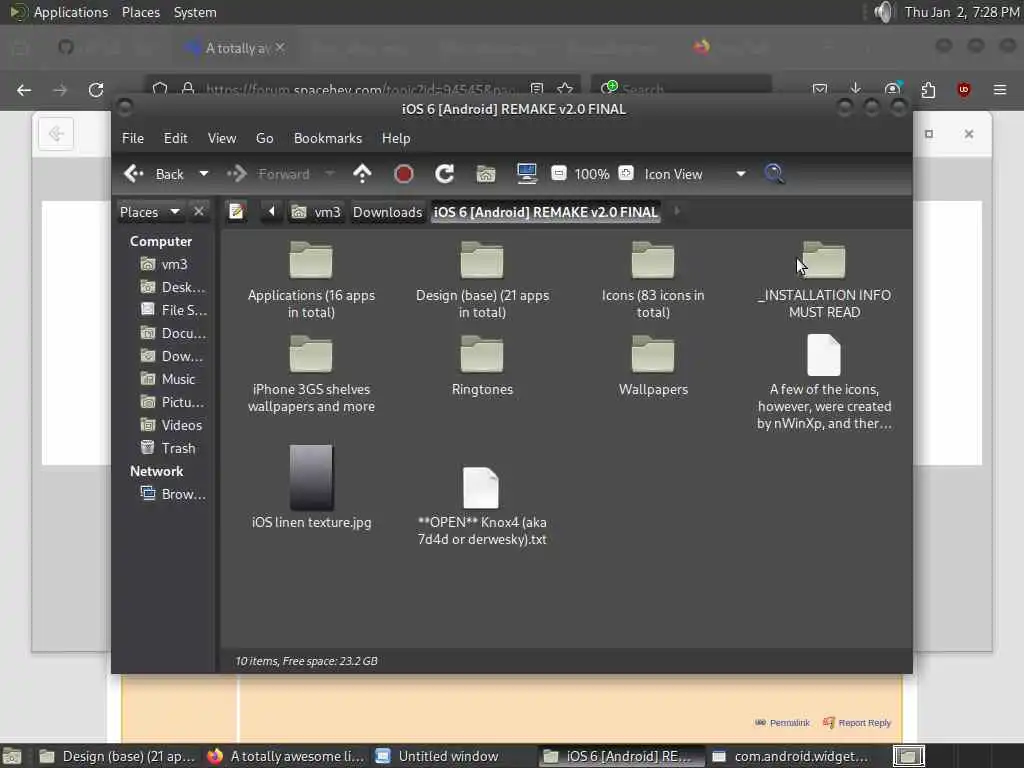Reset zoom at 100% label

592,174
